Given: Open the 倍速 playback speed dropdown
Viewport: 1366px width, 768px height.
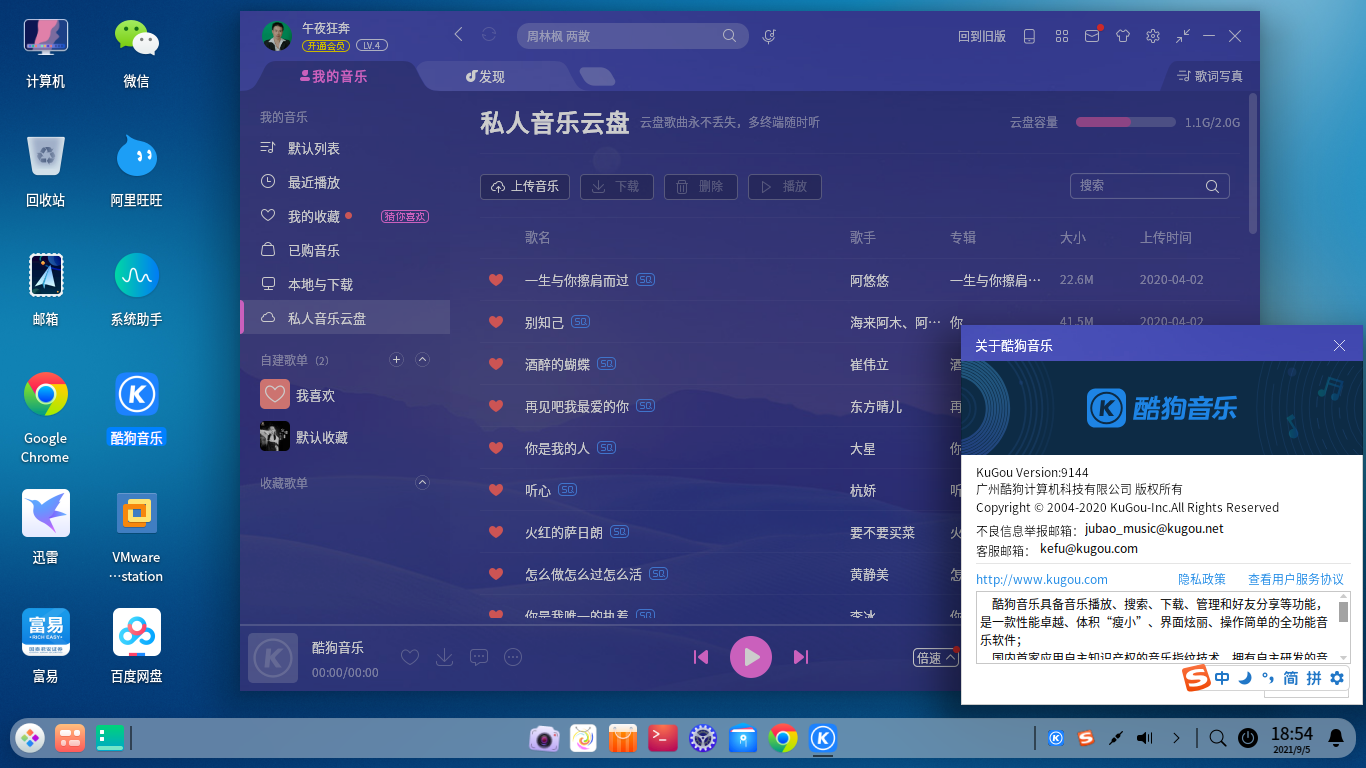Looking at the screenshot, I should pyautogui.click(x=936, y=657).
